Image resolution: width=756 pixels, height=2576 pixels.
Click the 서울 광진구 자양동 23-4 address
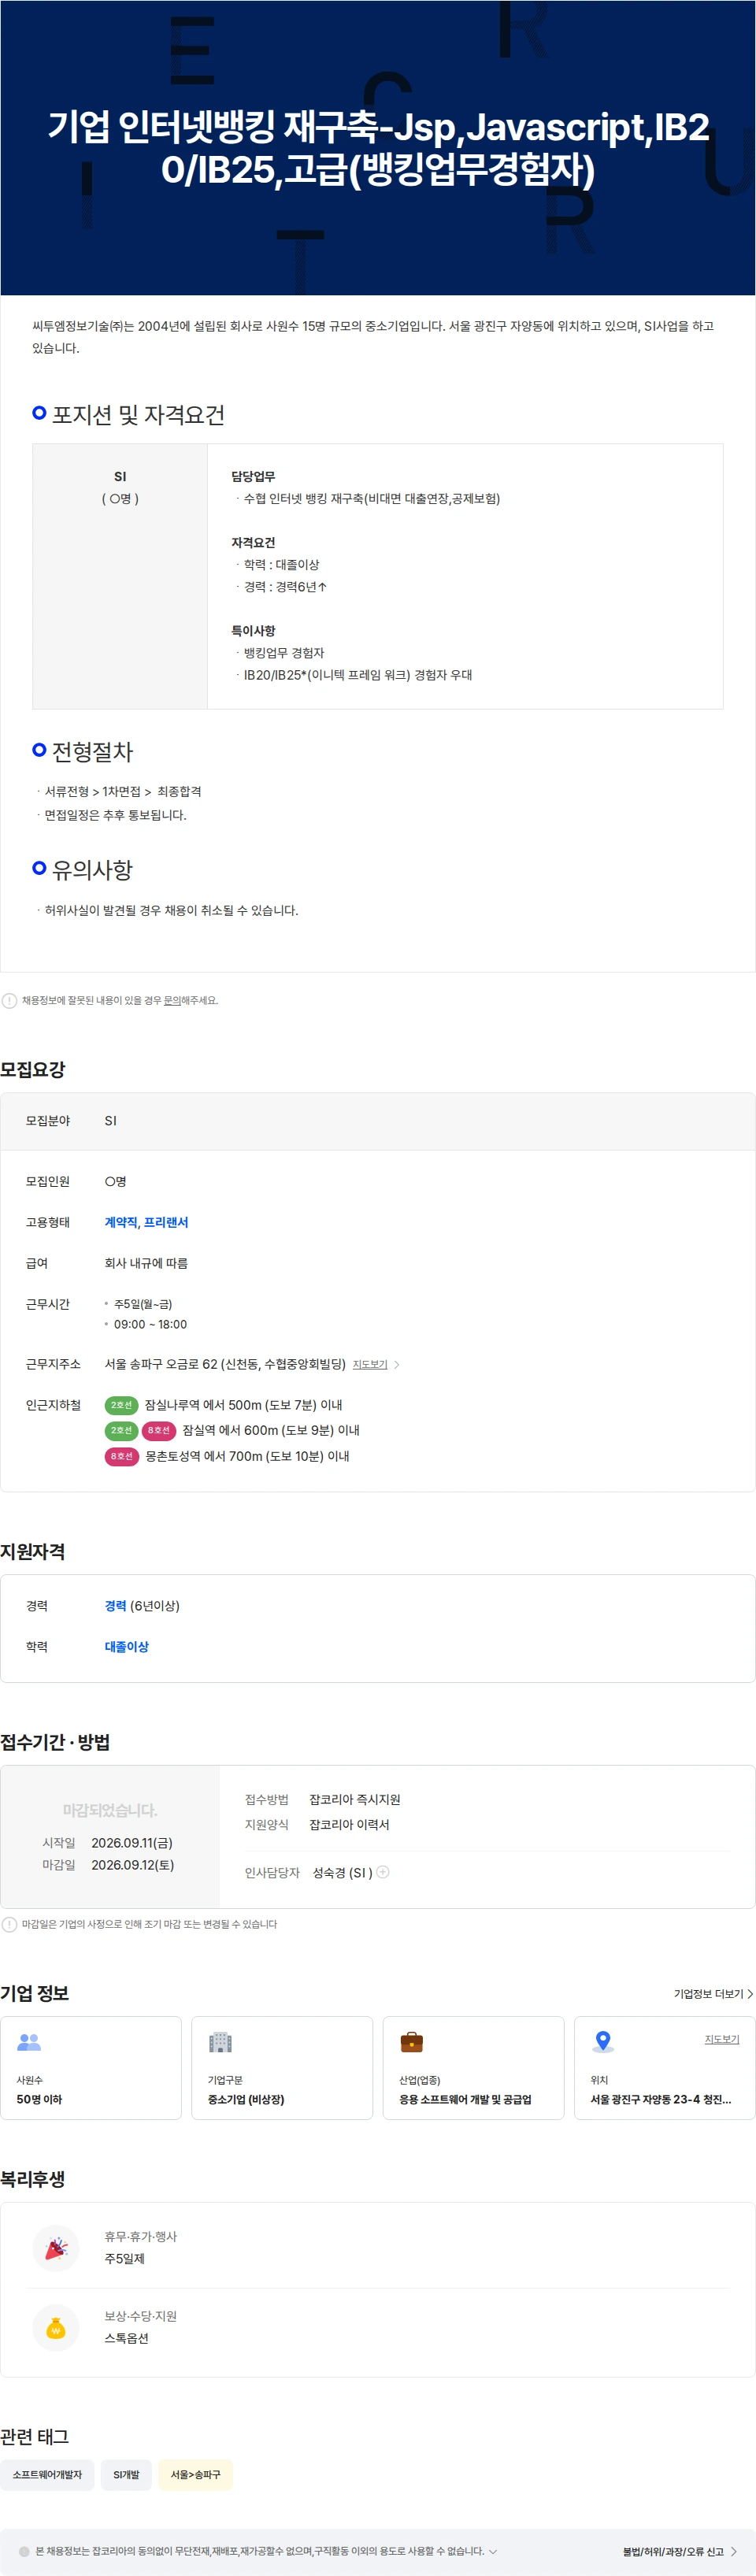point(660,2099)
